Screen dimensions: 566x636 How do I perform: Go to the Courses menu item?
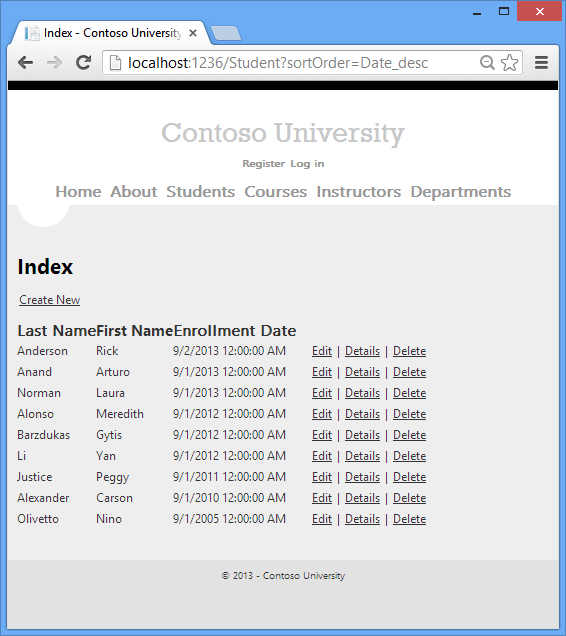click(x=275, y=191)
